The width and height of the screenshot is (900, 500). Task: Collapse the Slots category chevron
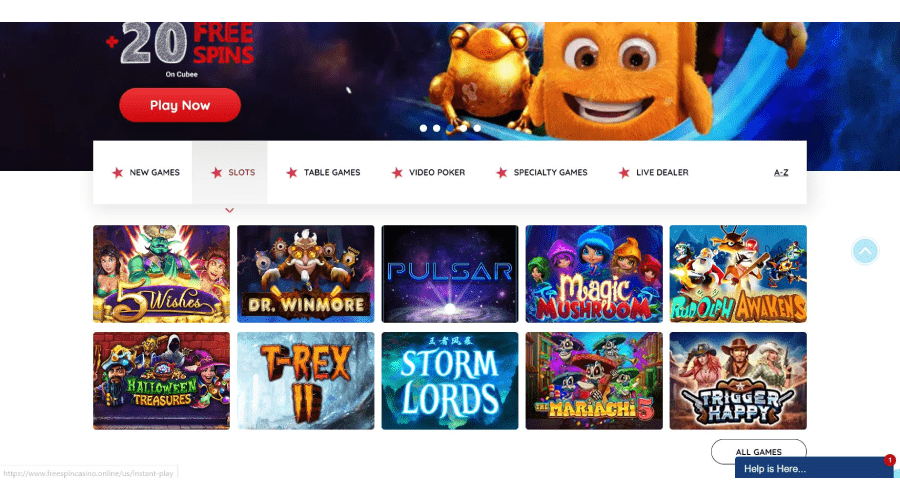coord(230,210)
